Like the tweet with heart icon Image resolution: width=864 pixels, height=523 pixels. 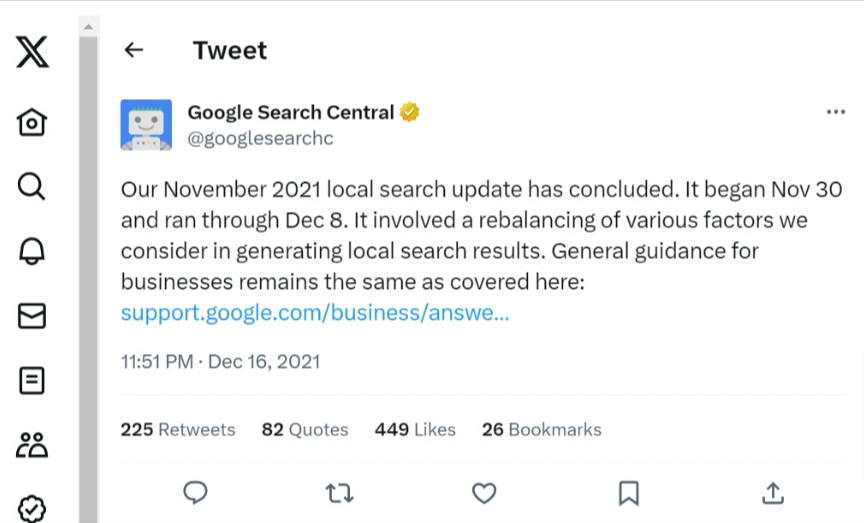[484, 492]
